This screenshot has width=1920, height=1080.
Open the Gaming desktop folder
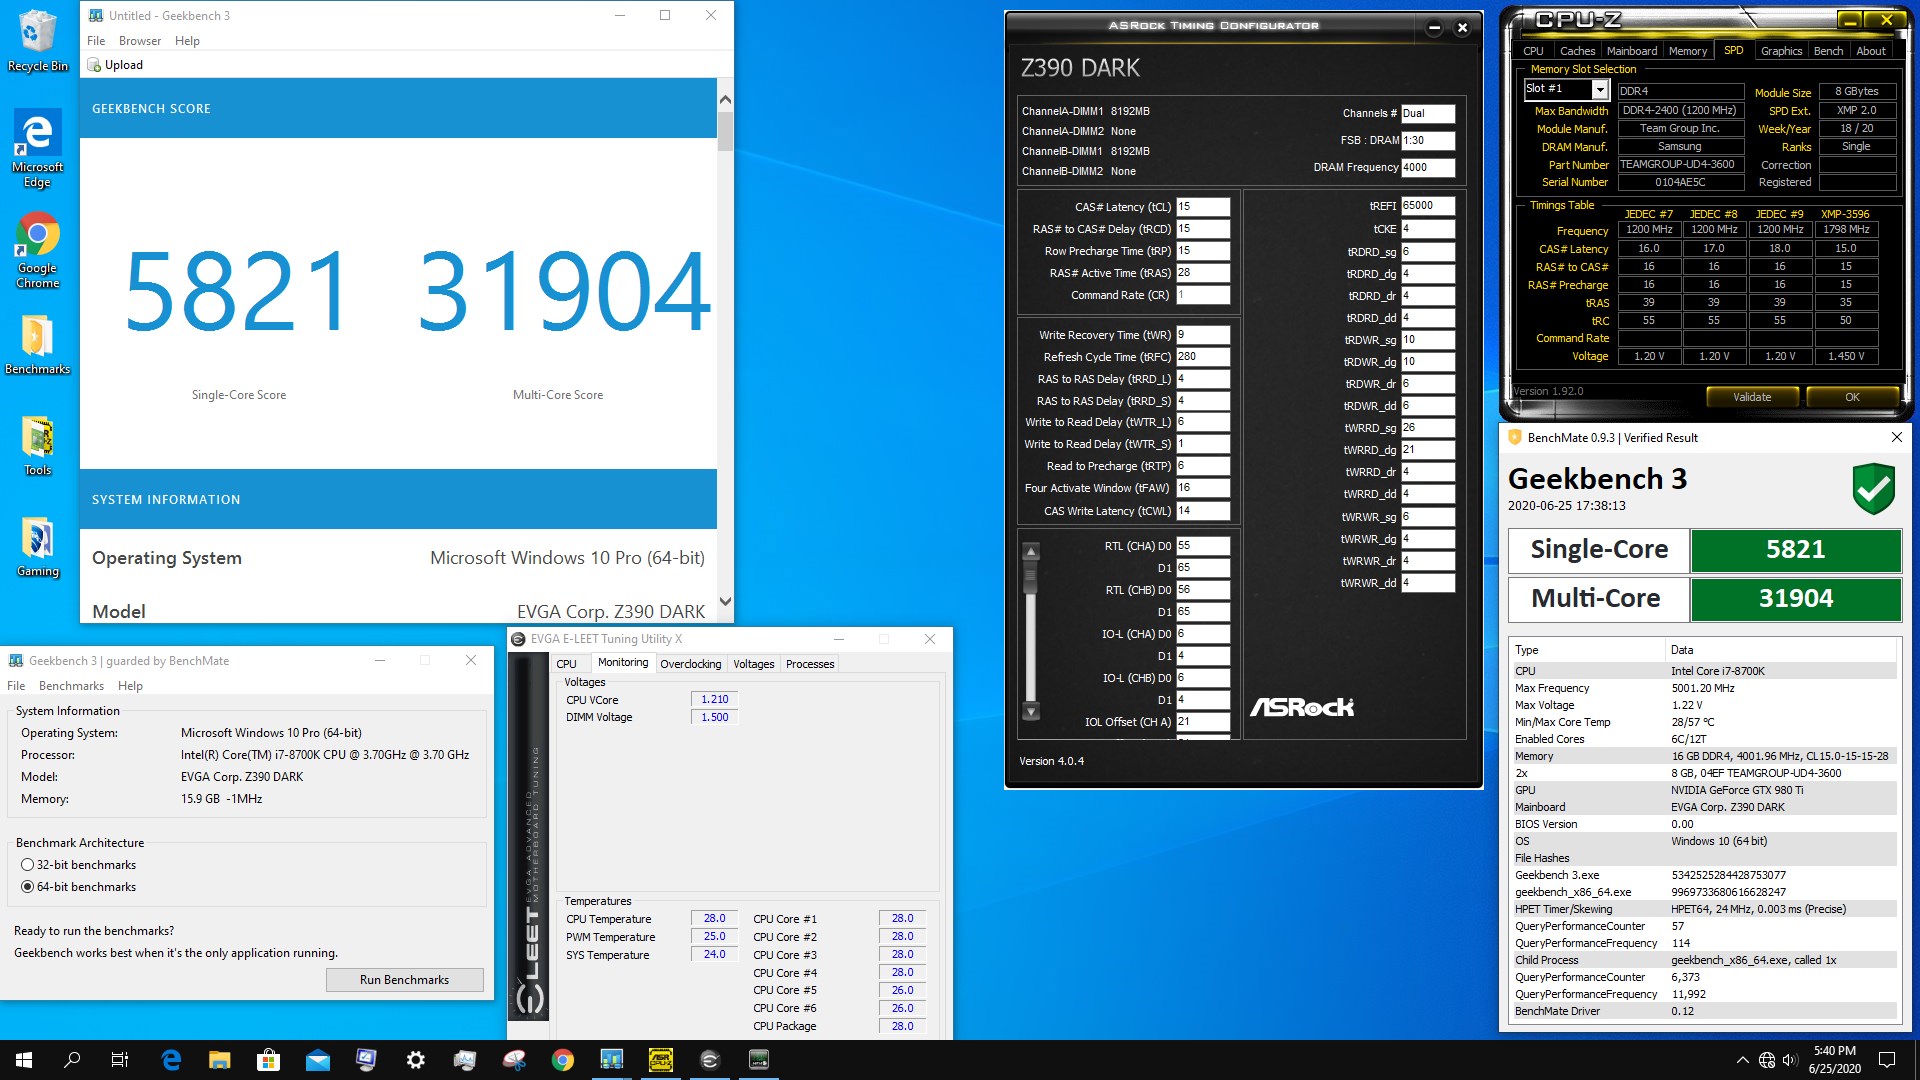[x=37, y=547]
